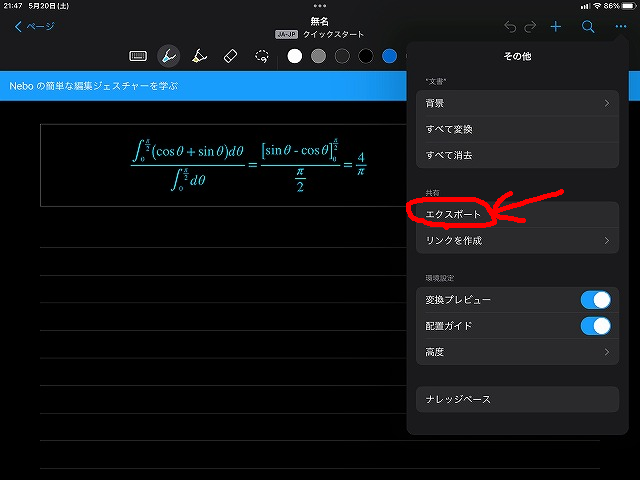The height and width of the screenshot is (480, 640).
Task: Choose エクスポート from the menu
Action: [x=455, y=214]
